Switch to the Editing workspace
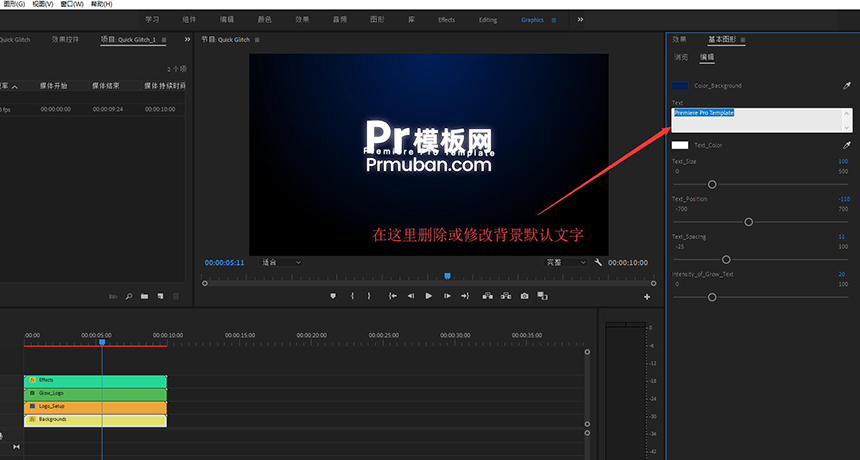This screenshot has height=460, width=860. [x=488, y=20]
